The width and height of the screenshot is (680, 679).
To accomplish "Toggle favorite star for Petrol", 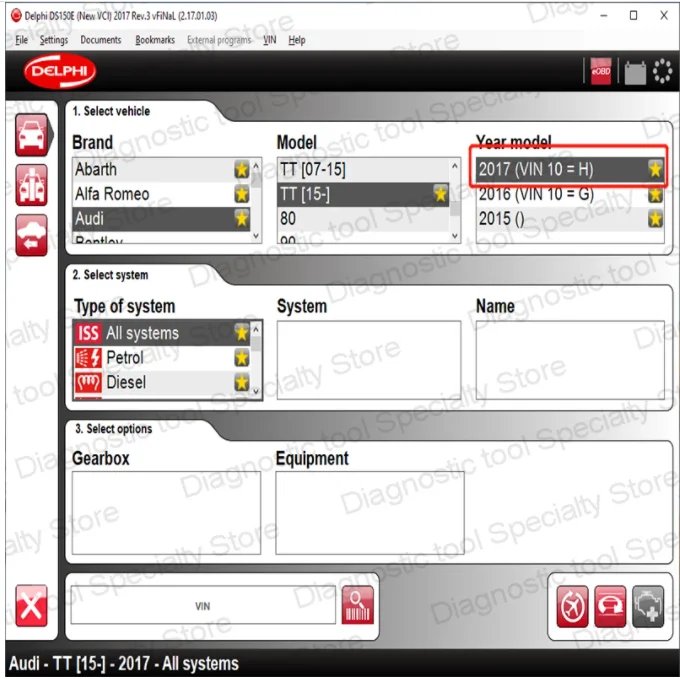I will pyautogui.click(x=242, y=358).
